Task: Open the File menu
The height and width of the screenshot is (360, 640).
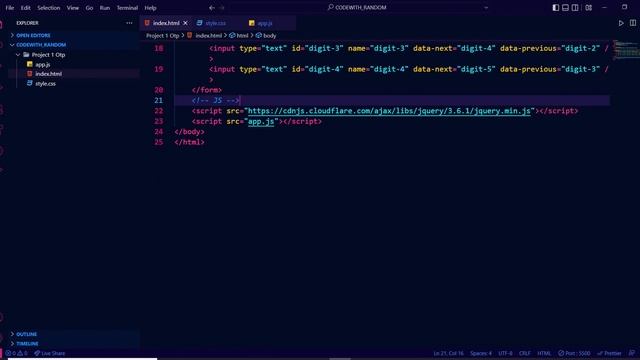Action: [x=10, y=8]
